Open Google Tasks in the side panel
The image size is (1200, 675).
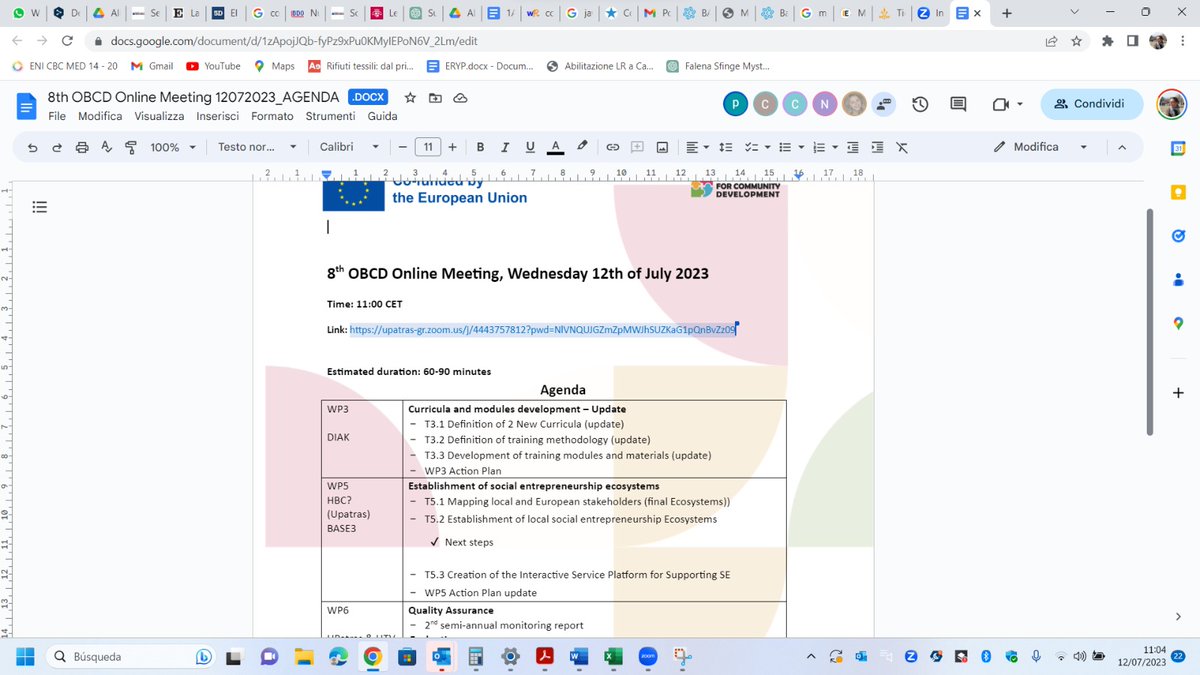[1178, 236]
